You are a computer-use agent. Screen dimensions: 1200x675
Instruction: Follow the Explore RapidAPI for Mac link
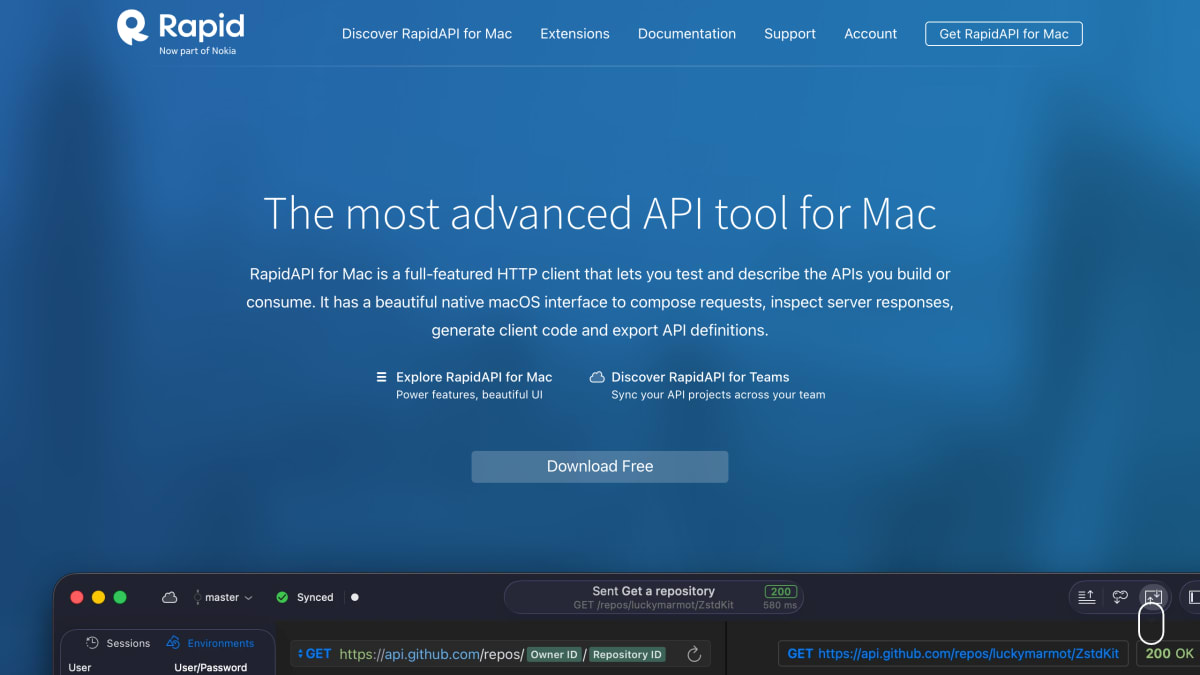(x=474, y=377)
